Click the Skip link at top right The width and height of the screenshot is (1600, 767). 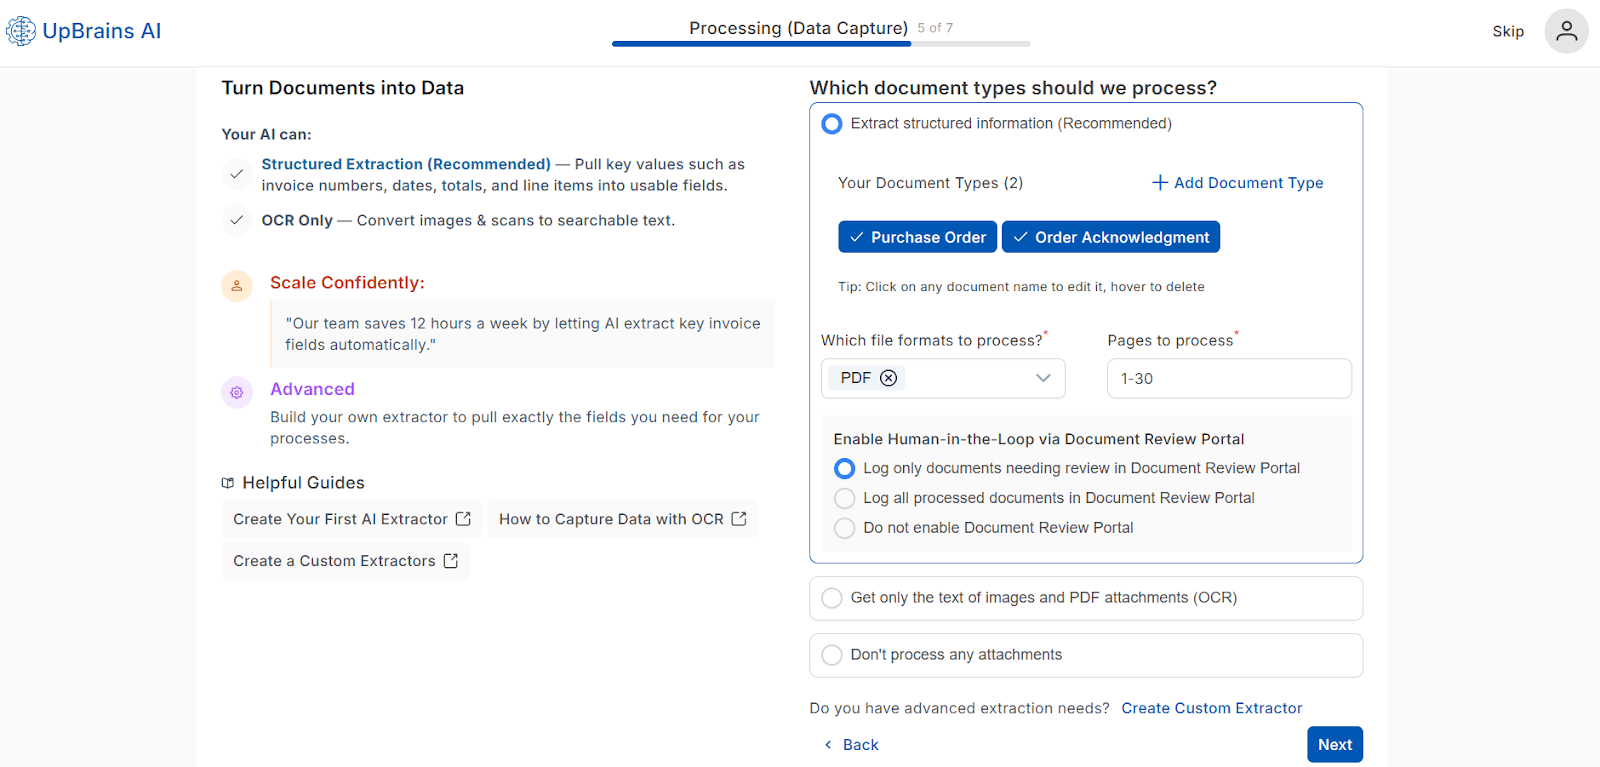(1508, 31)
